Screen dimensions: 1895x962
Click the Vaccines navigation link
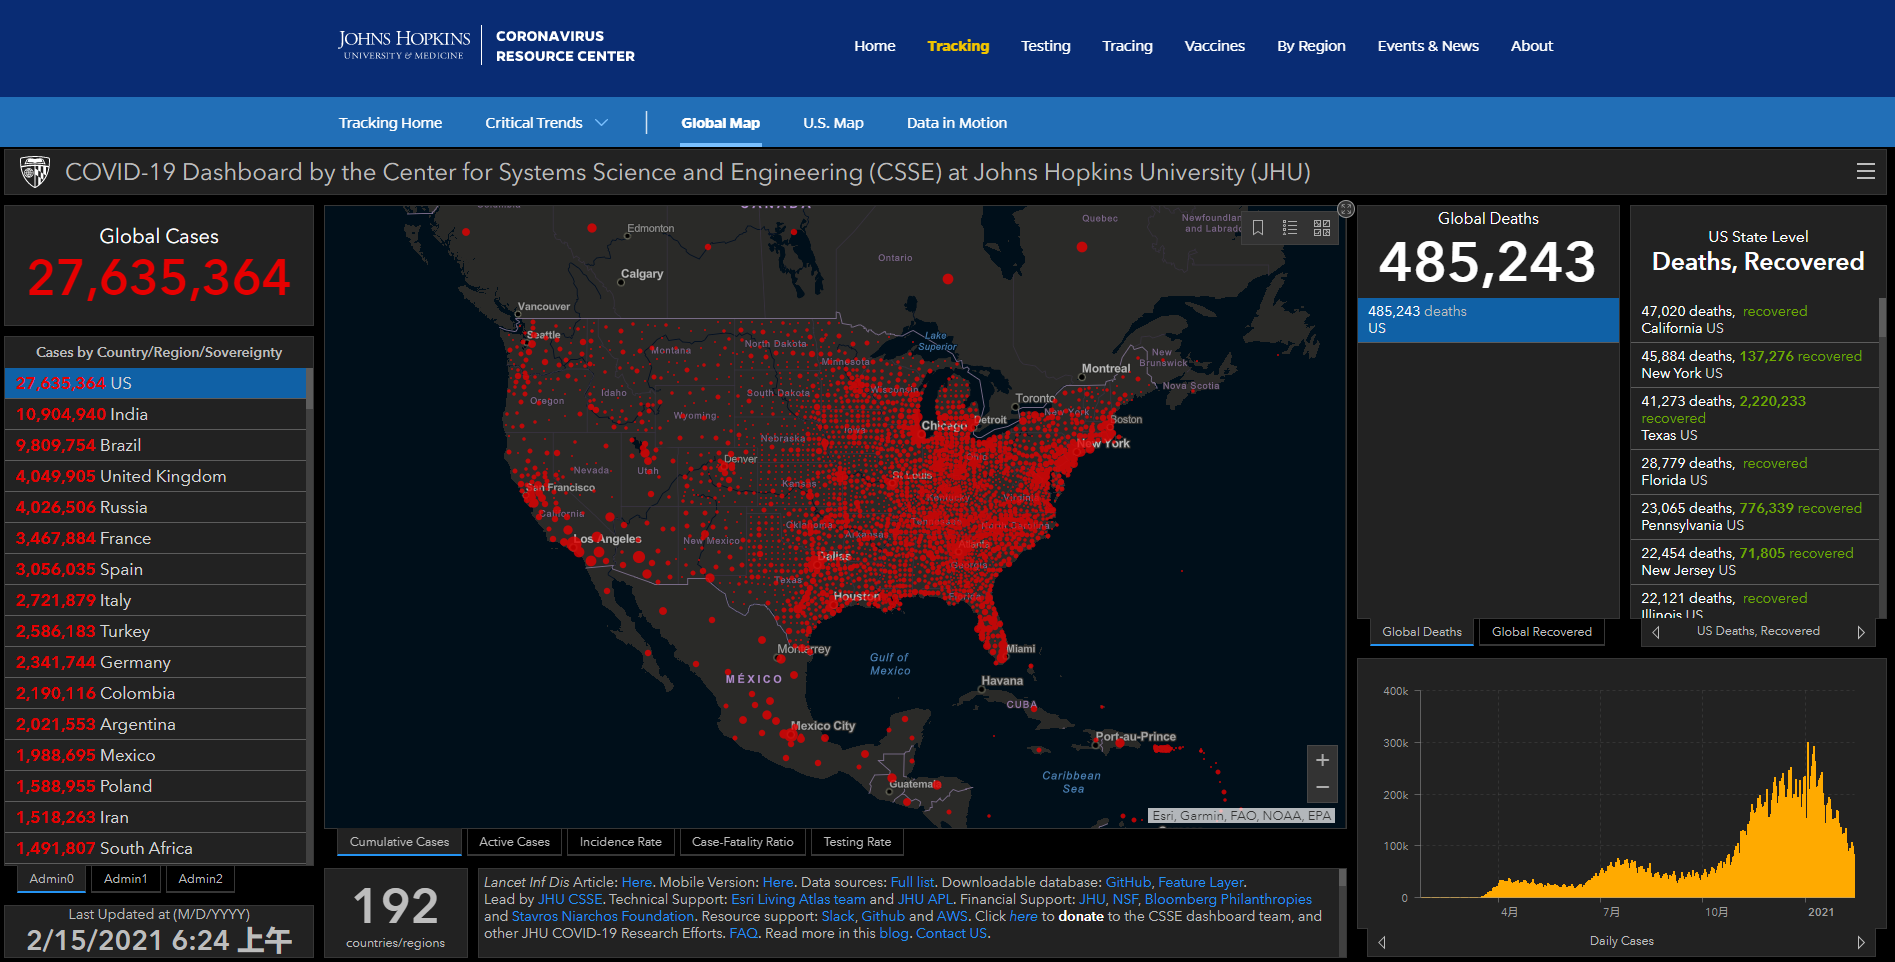click(1214, 46)
